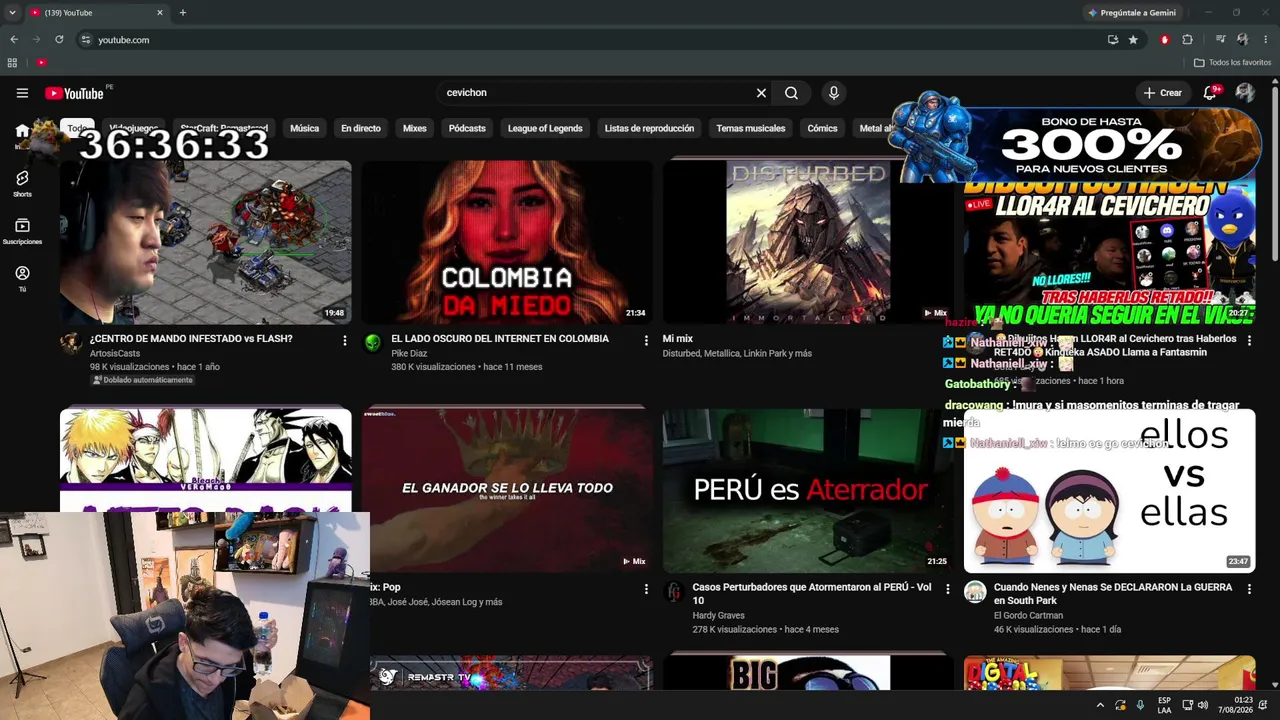Open the ArtosisCasts channel name link

pos(115,354)
